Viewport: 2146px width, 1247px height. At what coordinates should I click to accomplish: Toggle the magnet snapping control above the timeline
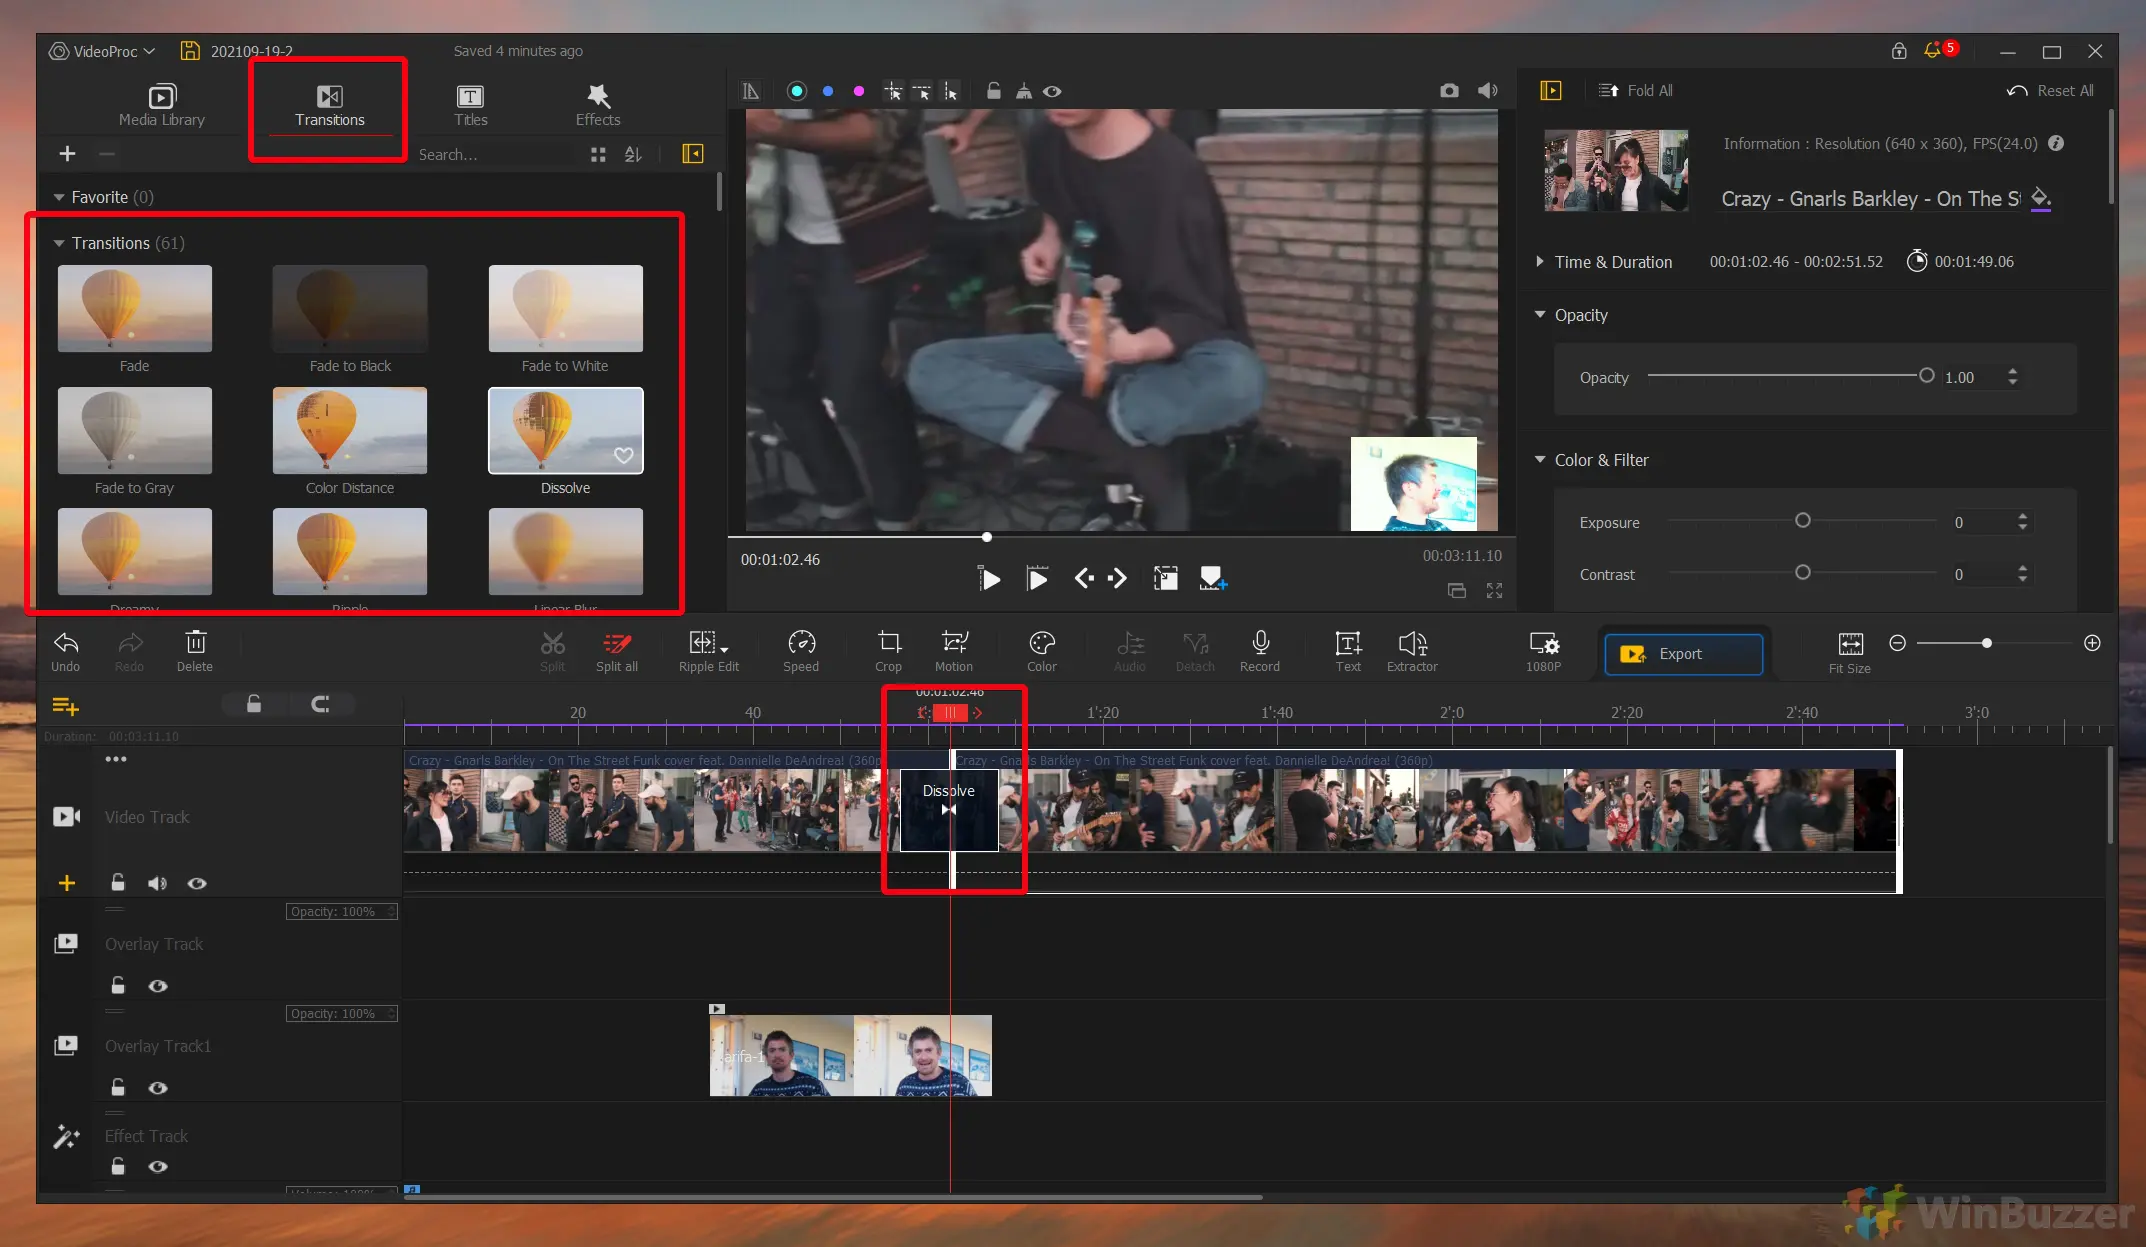point(322,704)
